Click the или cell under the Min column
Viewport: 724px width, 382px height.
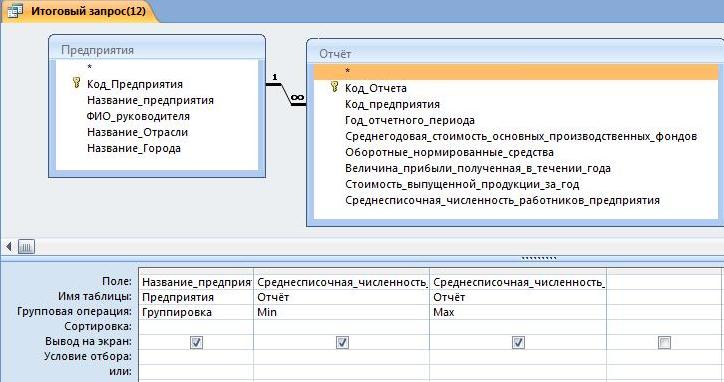click(341, 371)
